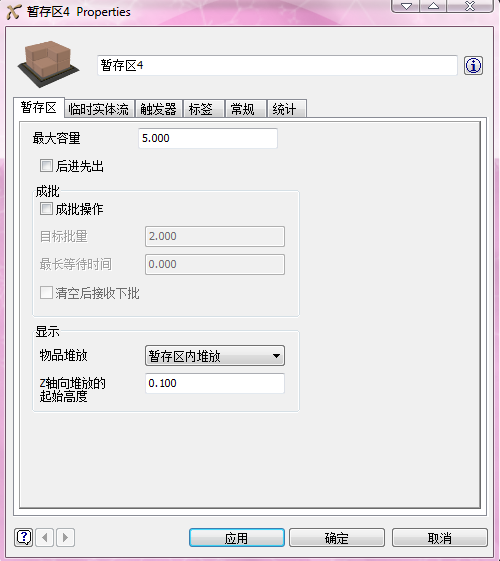Screen dimensions: 500x561
Task: Enable the 后进先出 checkbox
Action: 46,166
